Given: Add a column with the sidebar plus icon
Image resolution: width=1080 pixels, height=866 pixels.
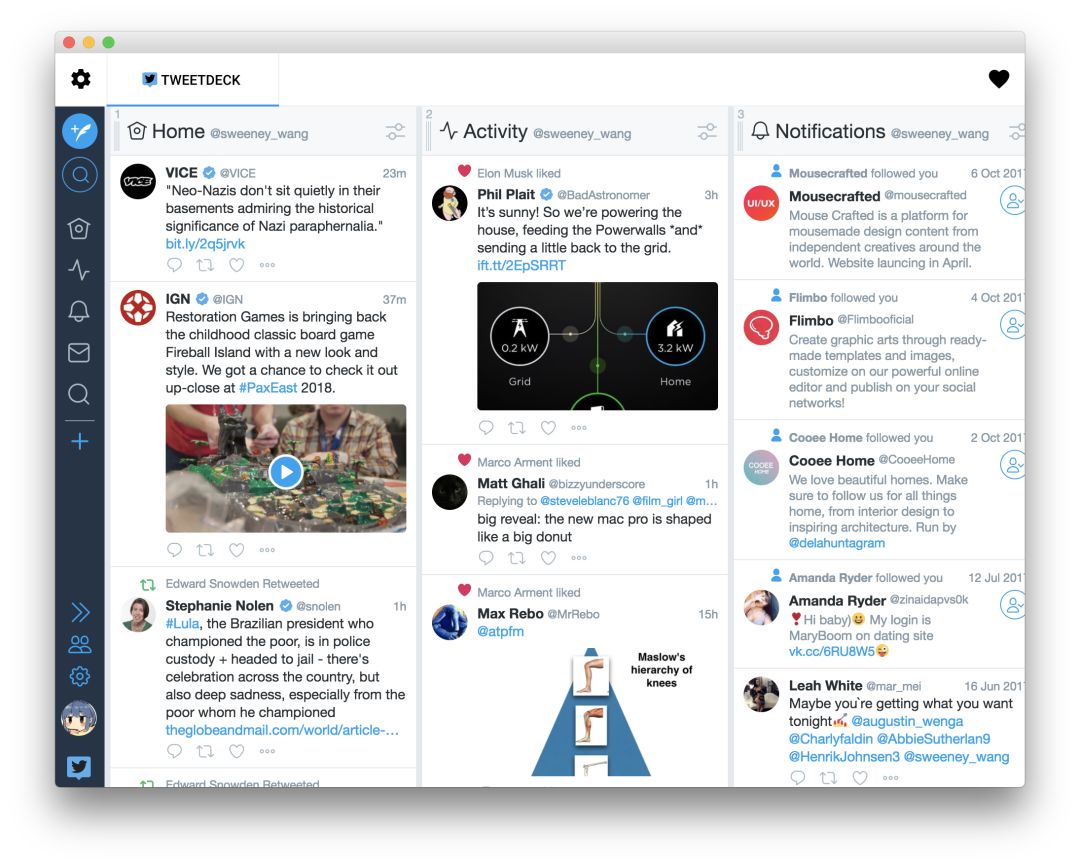Looking at the screenshot, I should (x=79, y=441).
